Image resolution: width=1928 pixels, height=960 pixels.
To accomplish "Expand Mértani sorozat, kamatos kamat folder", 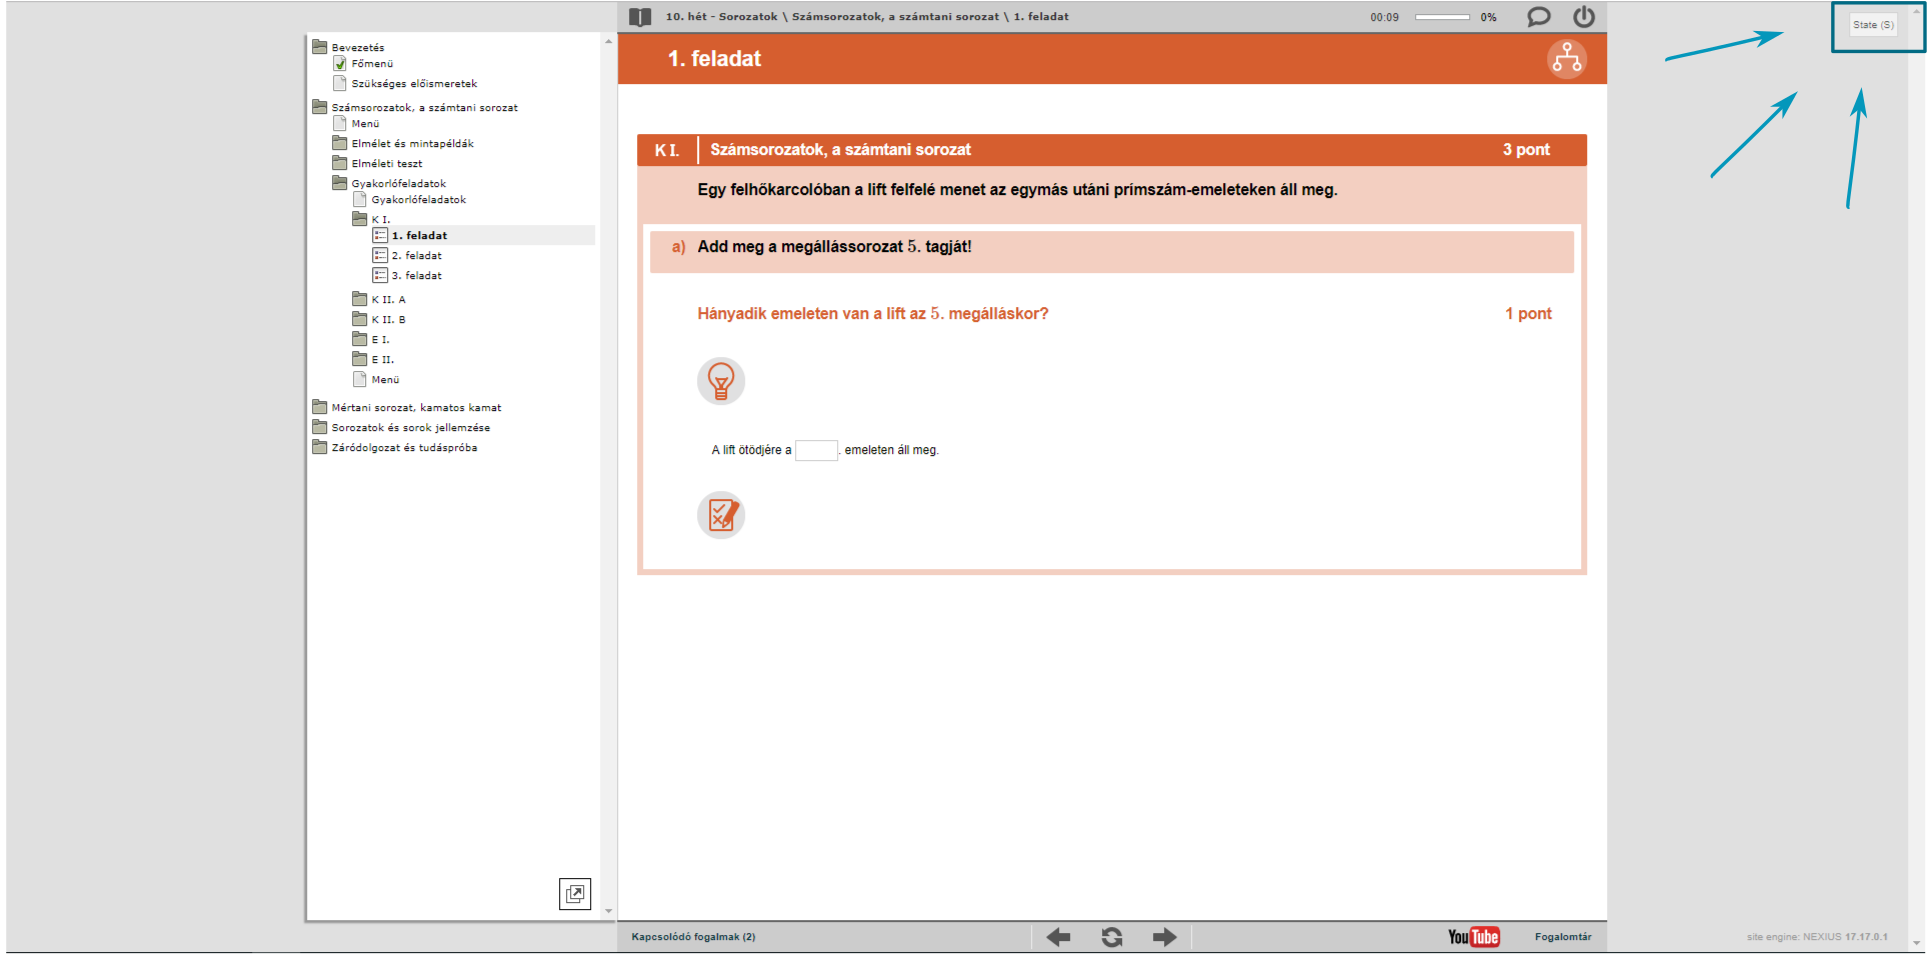I will [416, 408].
